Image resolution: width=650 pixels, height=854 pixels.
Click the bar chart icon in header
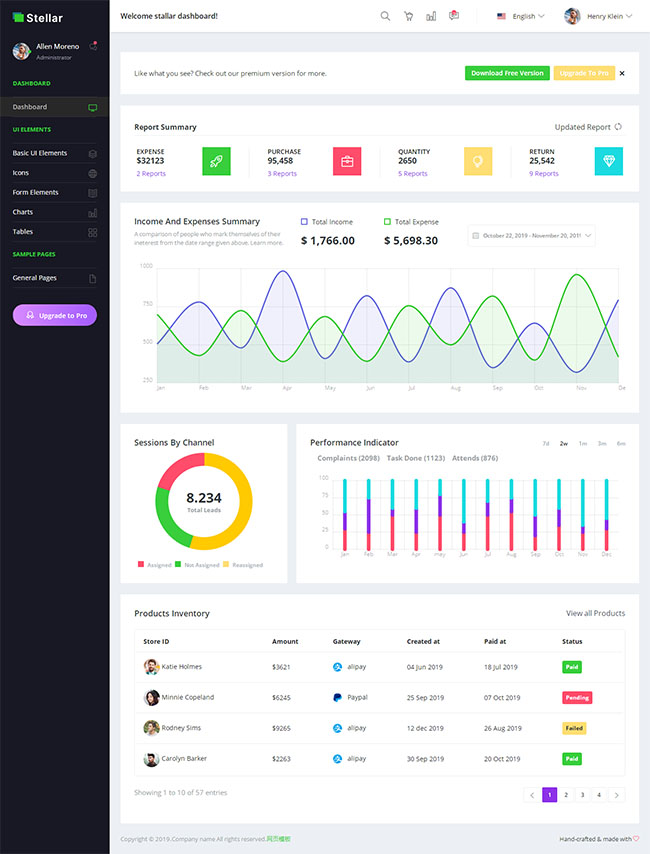click(431, 16)
